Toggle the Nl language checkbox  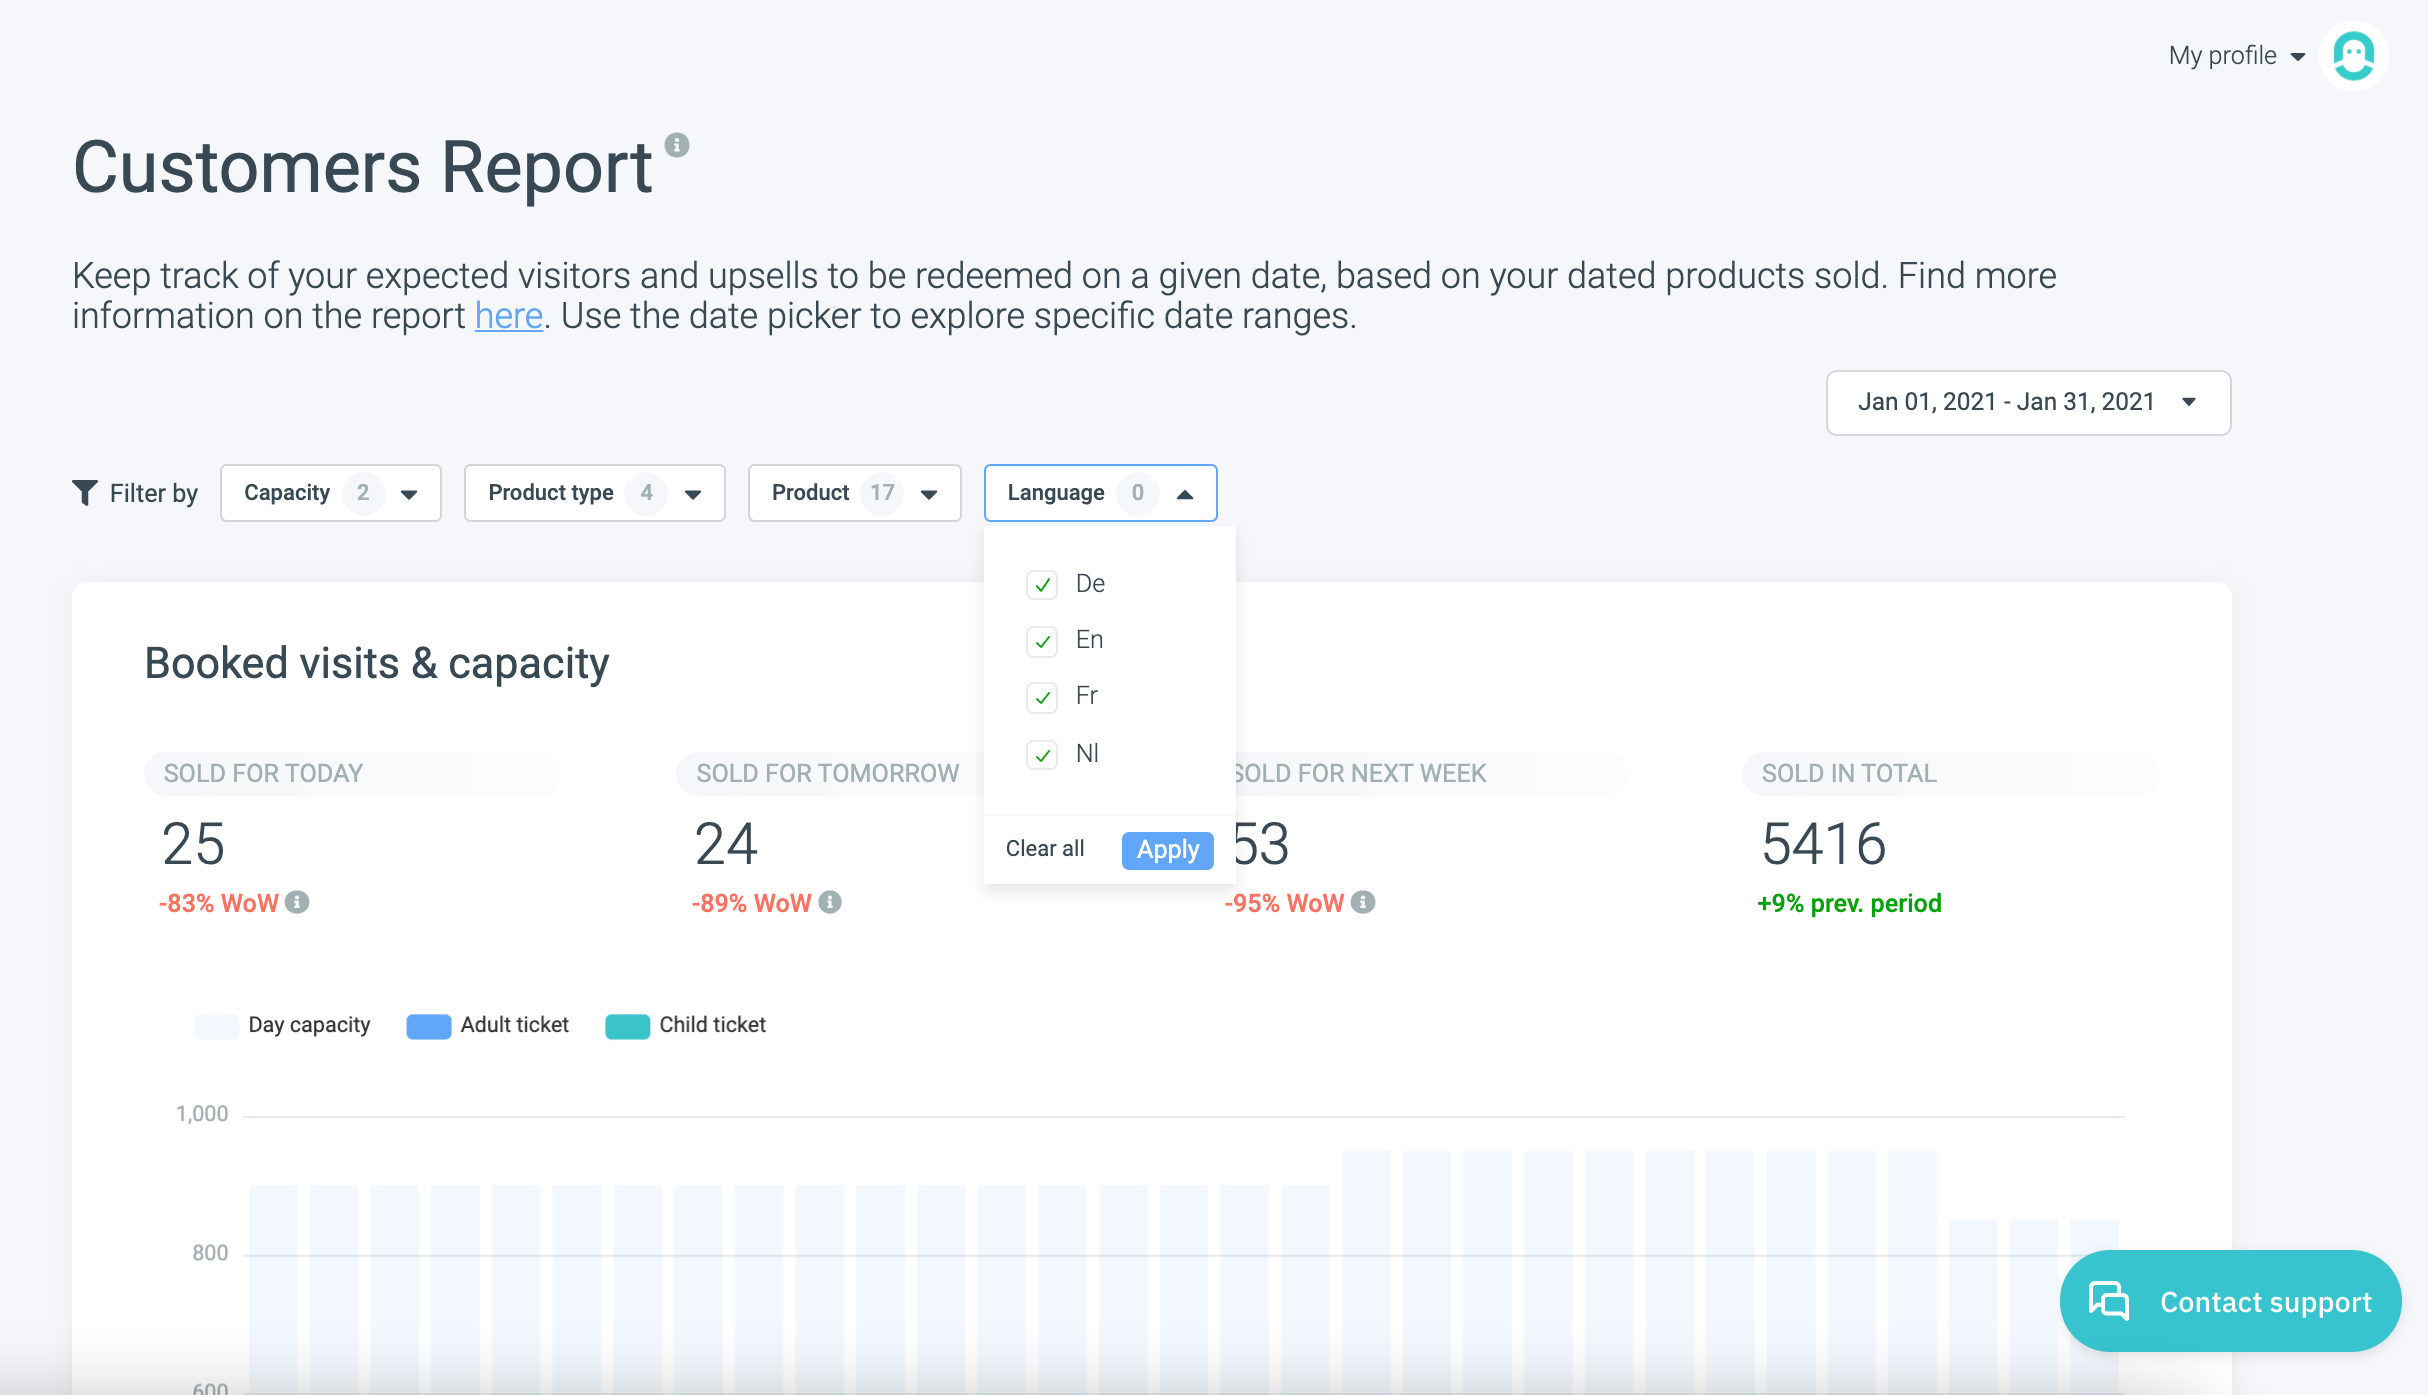tap(1042, 754)
